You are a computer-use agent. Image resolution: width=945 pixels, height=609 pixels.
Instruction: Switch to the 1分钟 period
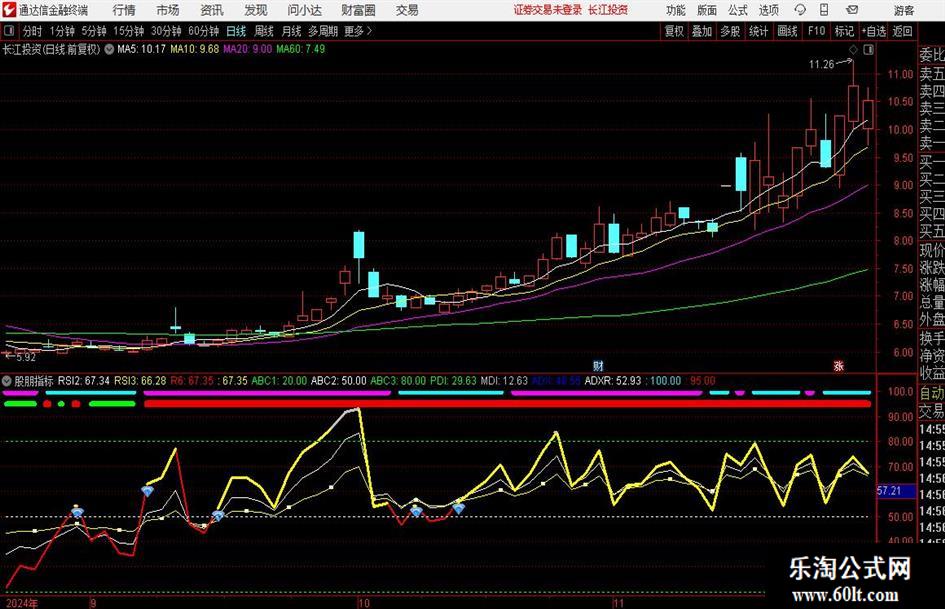pyautogui.click(x=61, y=31)
